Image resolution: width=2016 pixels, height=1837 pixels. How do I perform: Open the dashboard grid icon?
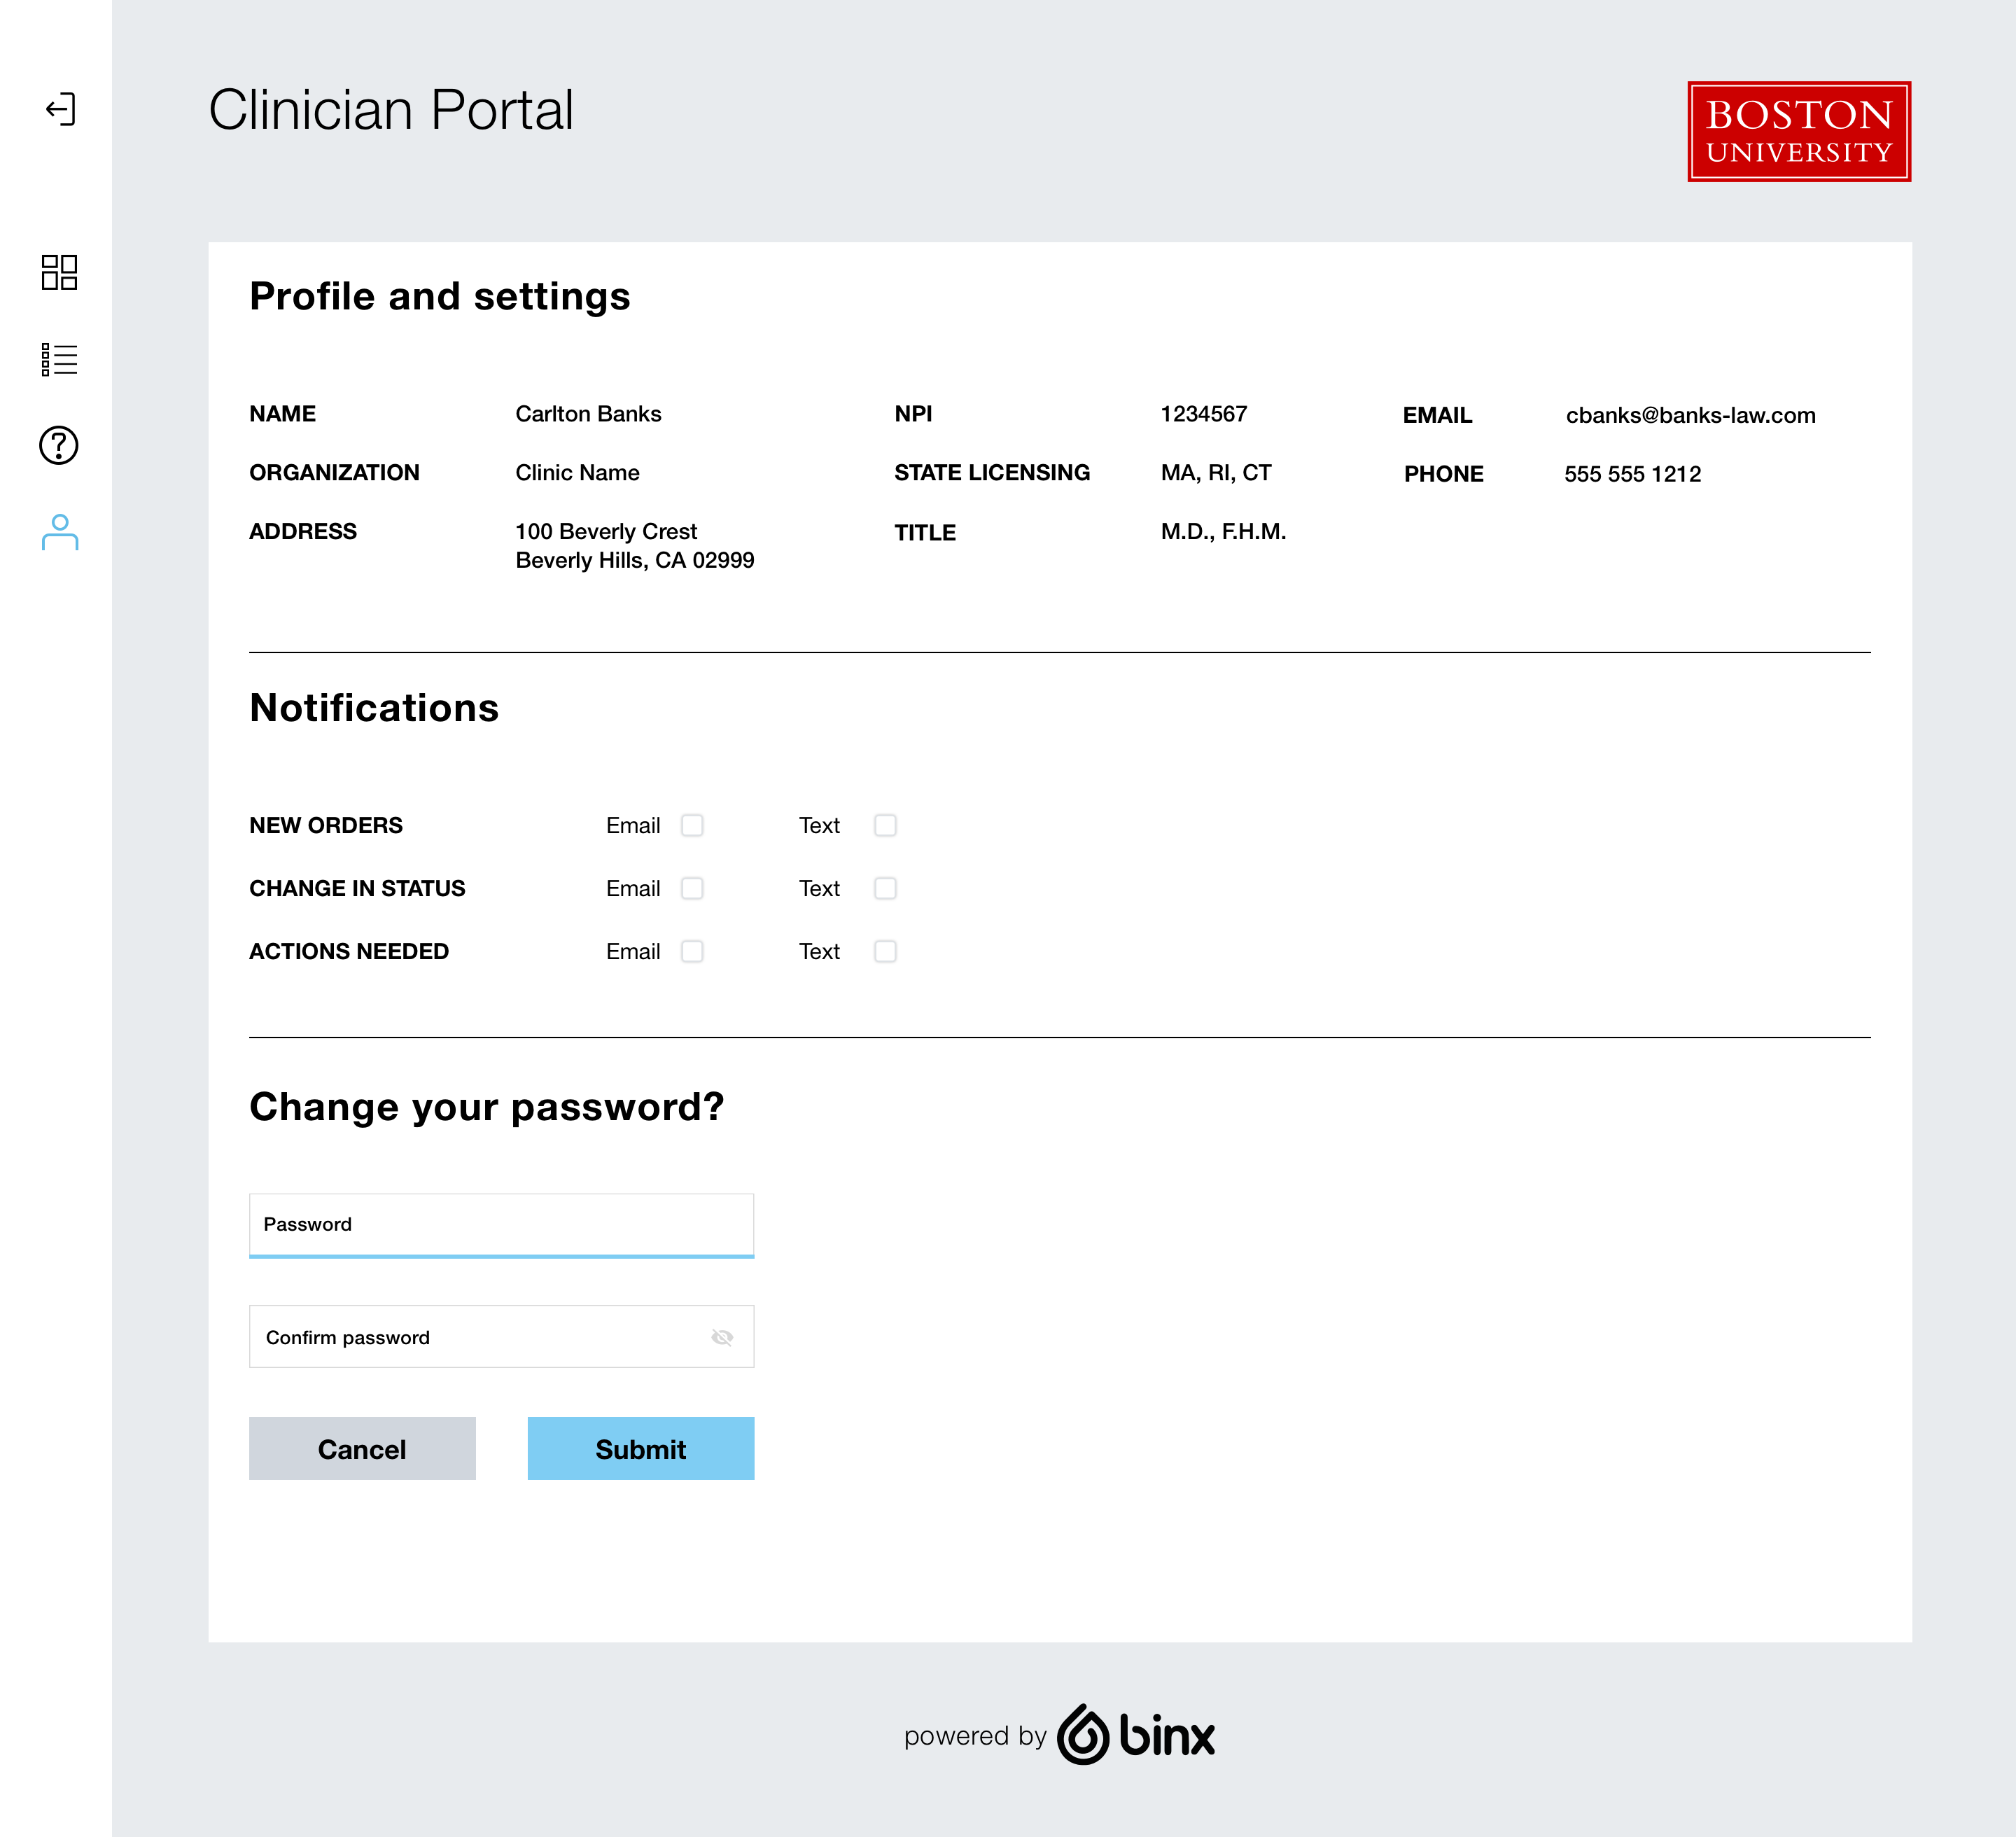point(59,272)
